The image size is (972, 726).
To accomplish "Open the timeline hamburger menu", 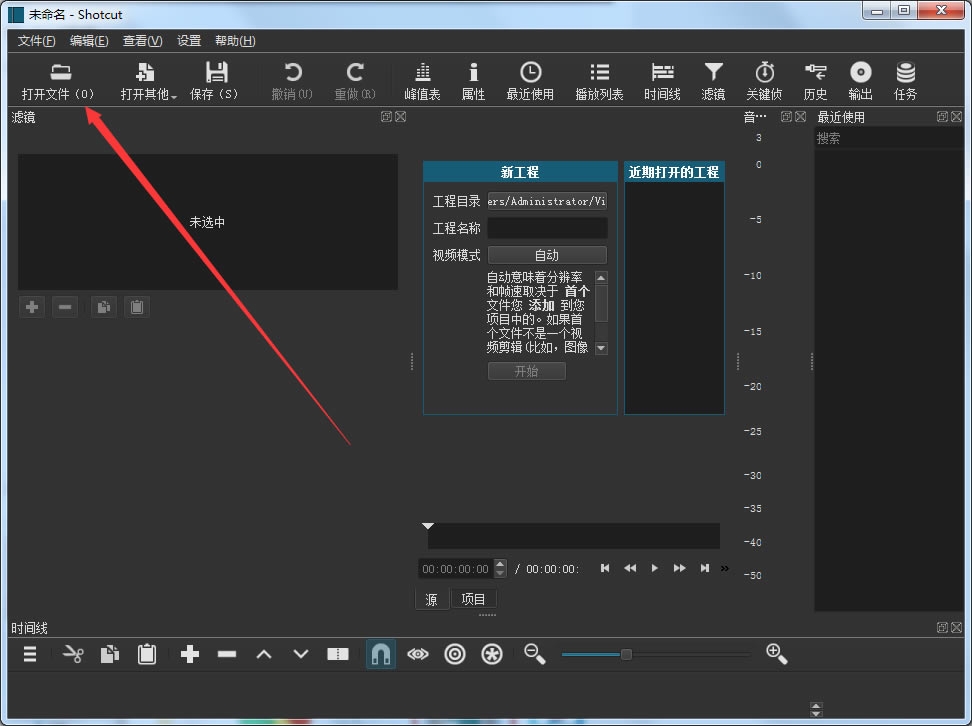I will [x=29, y=653].
